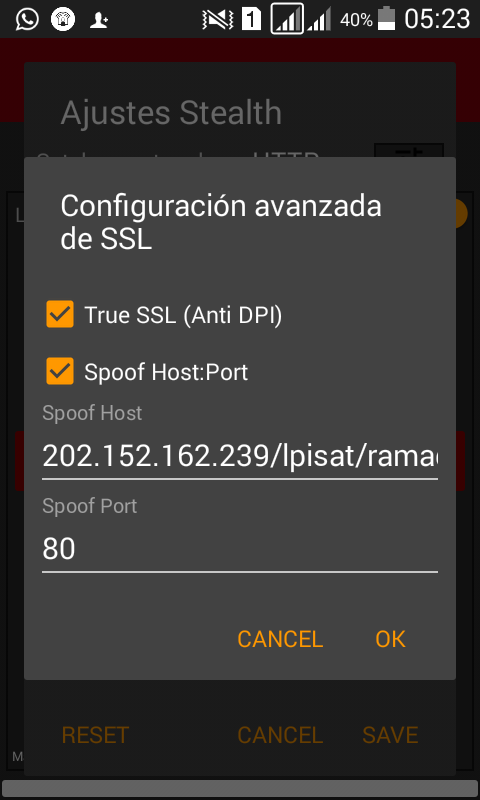Uncheck the True SSL (Anti DPI) checkbox

(x=60, y=314)
